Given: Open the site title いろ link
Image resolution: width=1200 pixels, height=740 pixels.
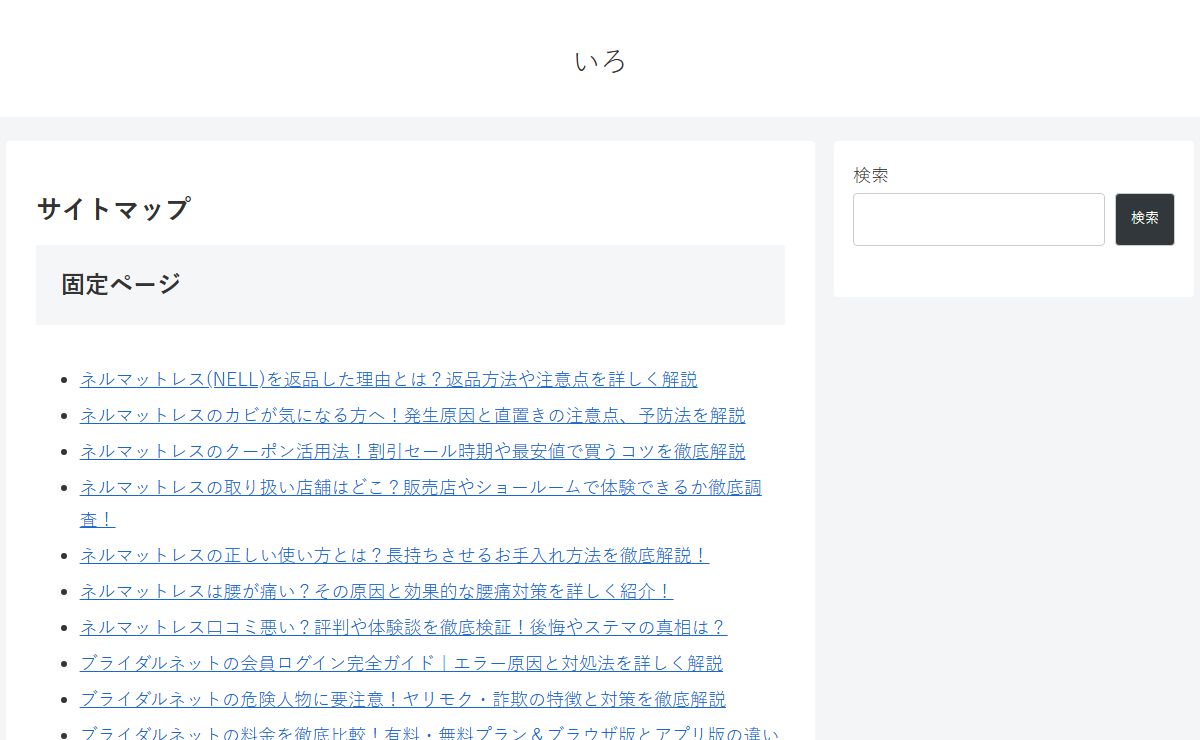Looking at the screenshot, I should click(600, 61).
